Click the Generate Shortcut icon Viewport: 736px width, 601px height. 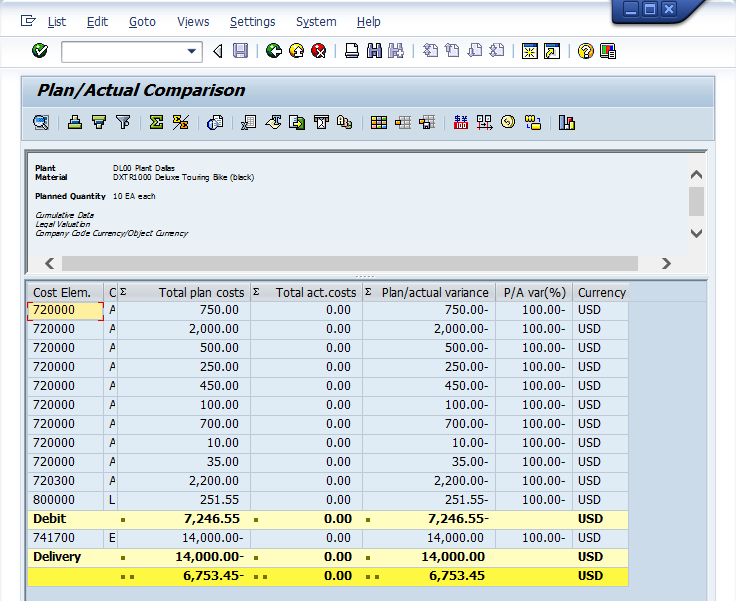click(x=552, y=51)
